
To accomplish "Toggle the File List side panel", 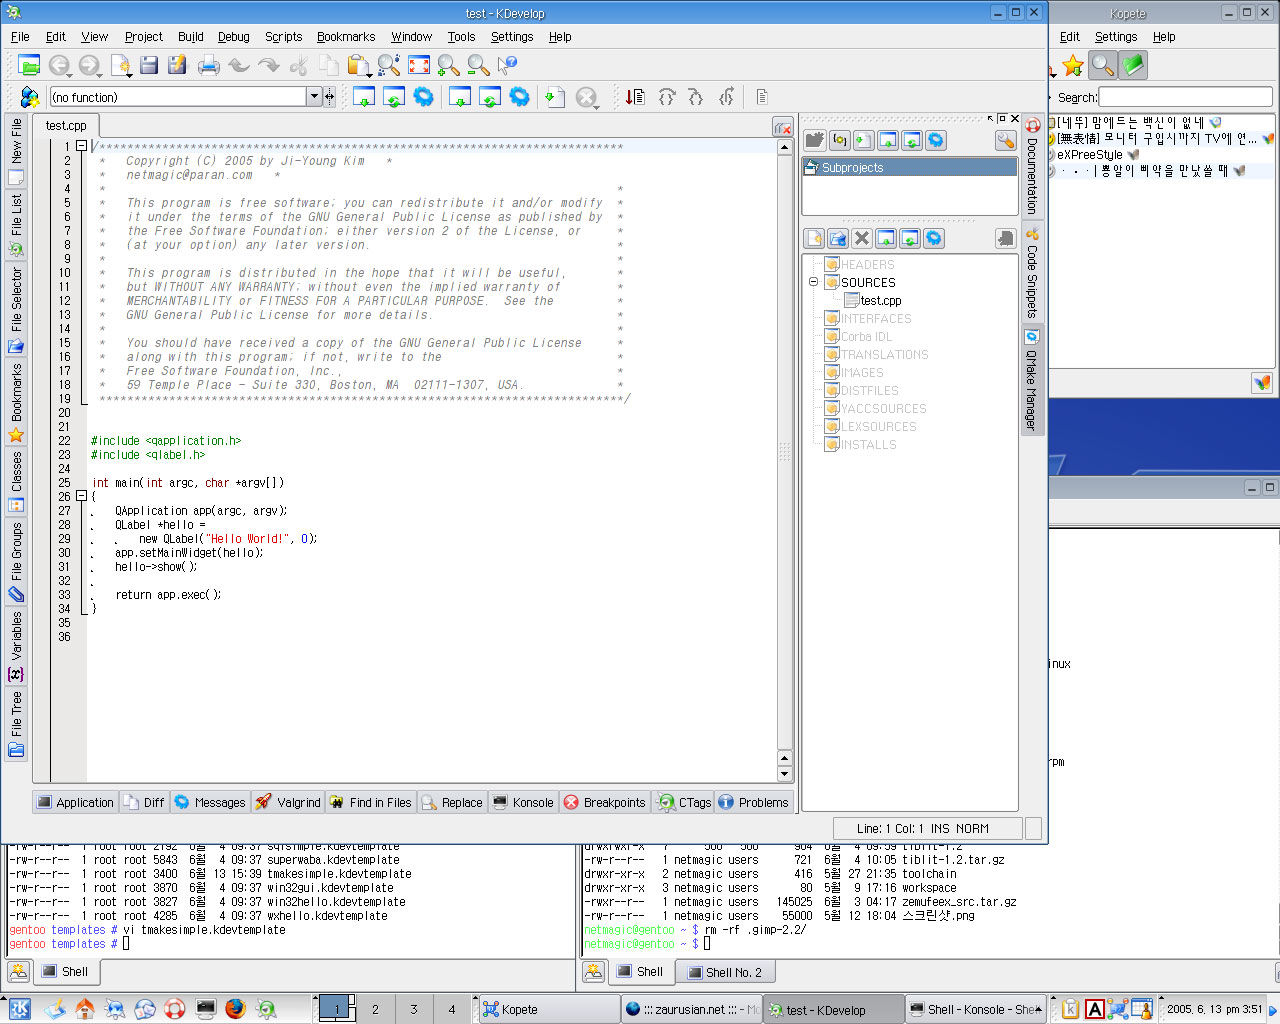I will tap(16, 225).
